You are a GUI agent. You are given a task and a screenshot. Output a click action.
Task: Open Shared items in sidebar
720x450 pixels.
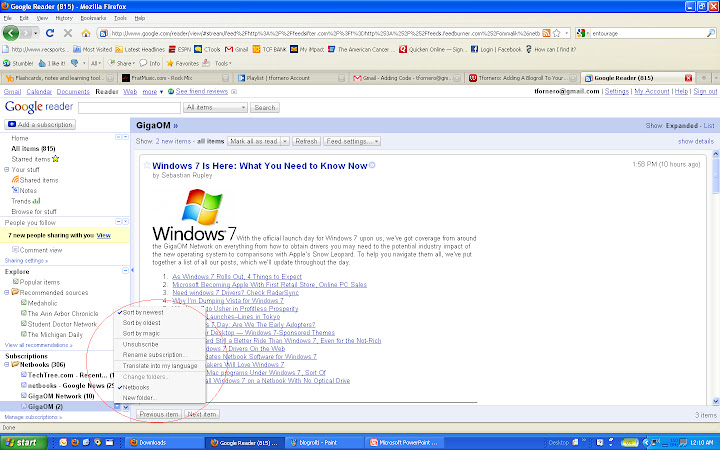pyautogui.click(x=35, y=180)
